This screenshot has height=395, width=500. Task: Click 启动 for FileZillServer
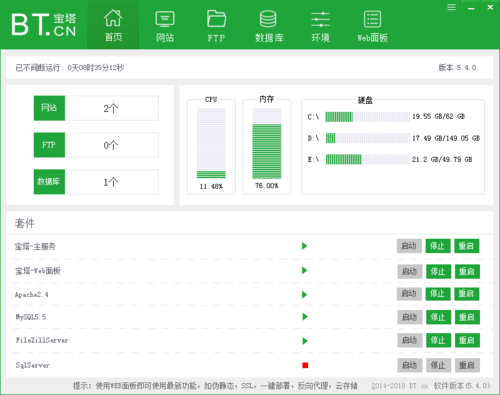coord(410,340)
